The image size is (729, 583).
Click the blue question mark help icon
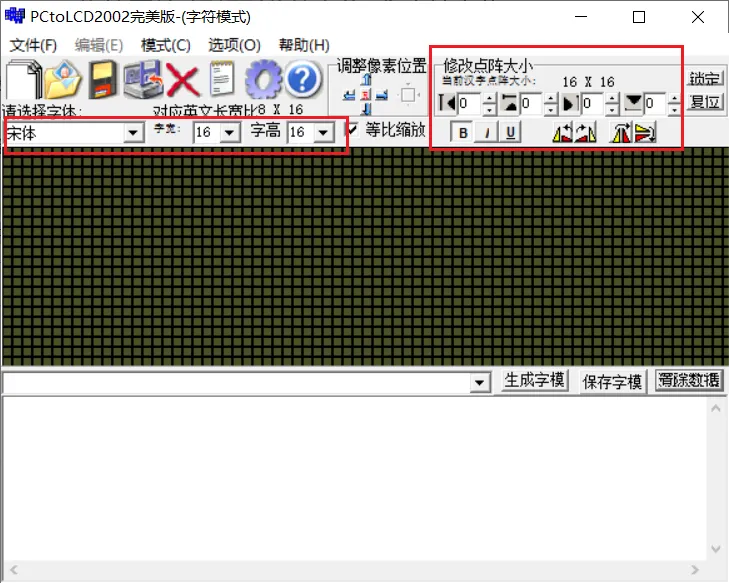[303, 80]
